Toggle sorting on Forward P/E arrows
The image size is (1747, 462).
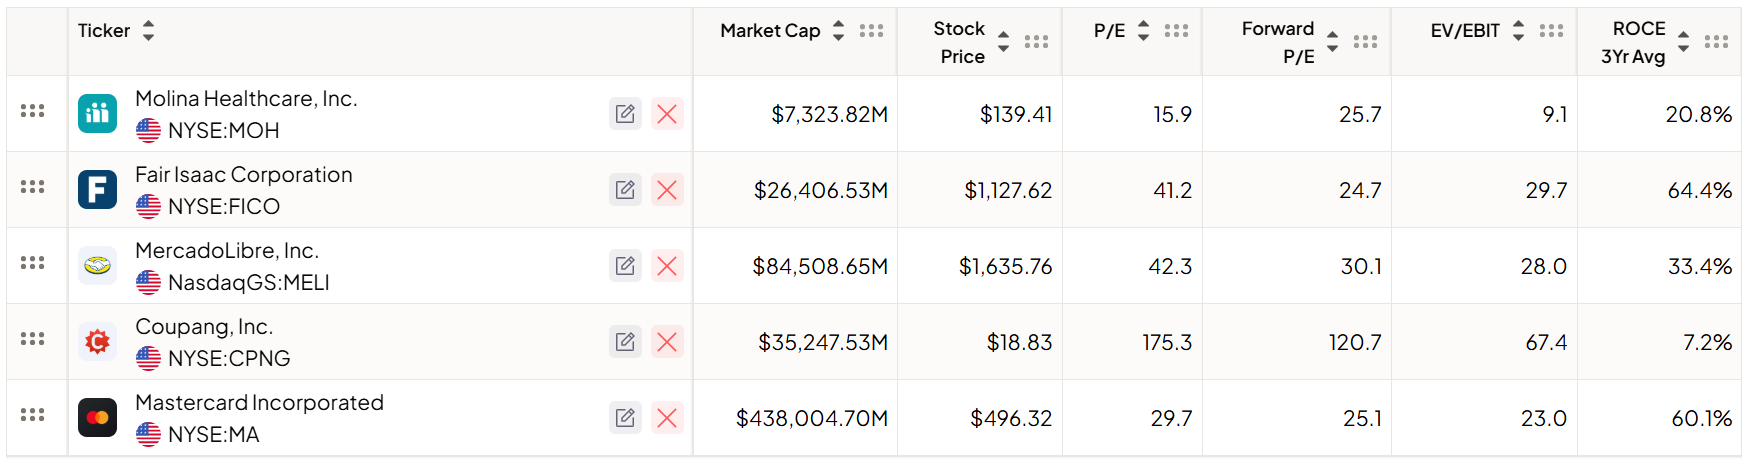point(1332,42)
